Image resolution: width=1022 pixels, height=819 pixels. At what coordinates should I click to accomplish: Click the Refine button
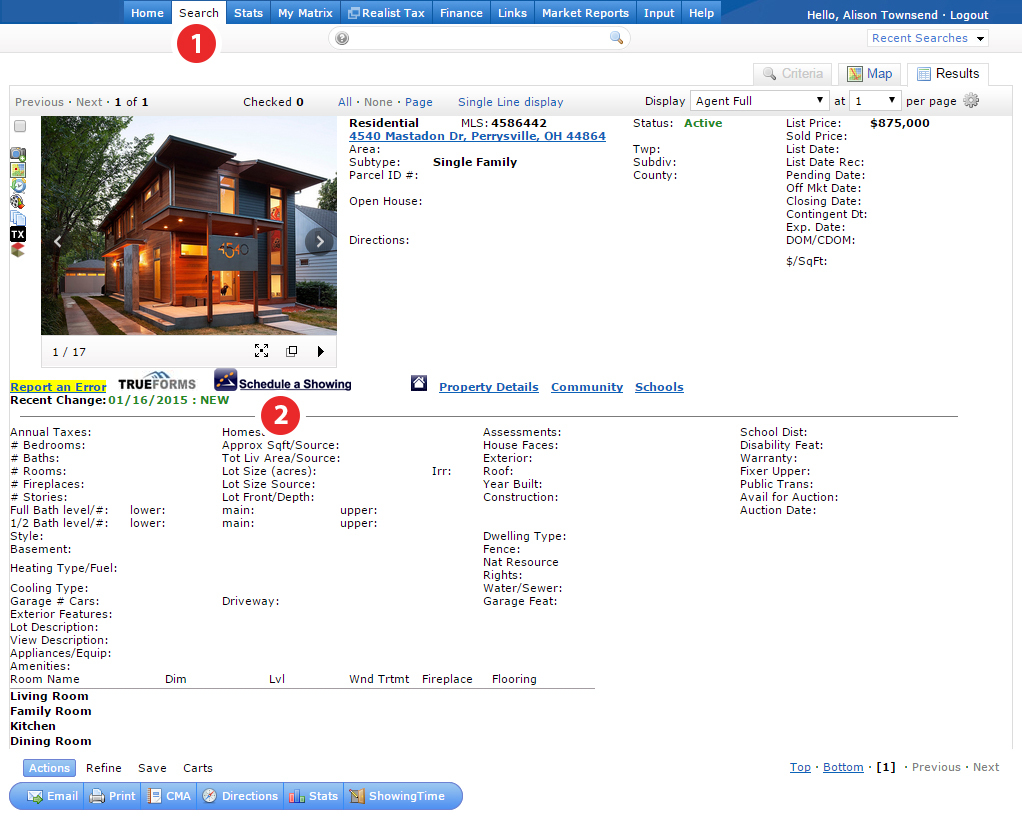click(104, 768)
